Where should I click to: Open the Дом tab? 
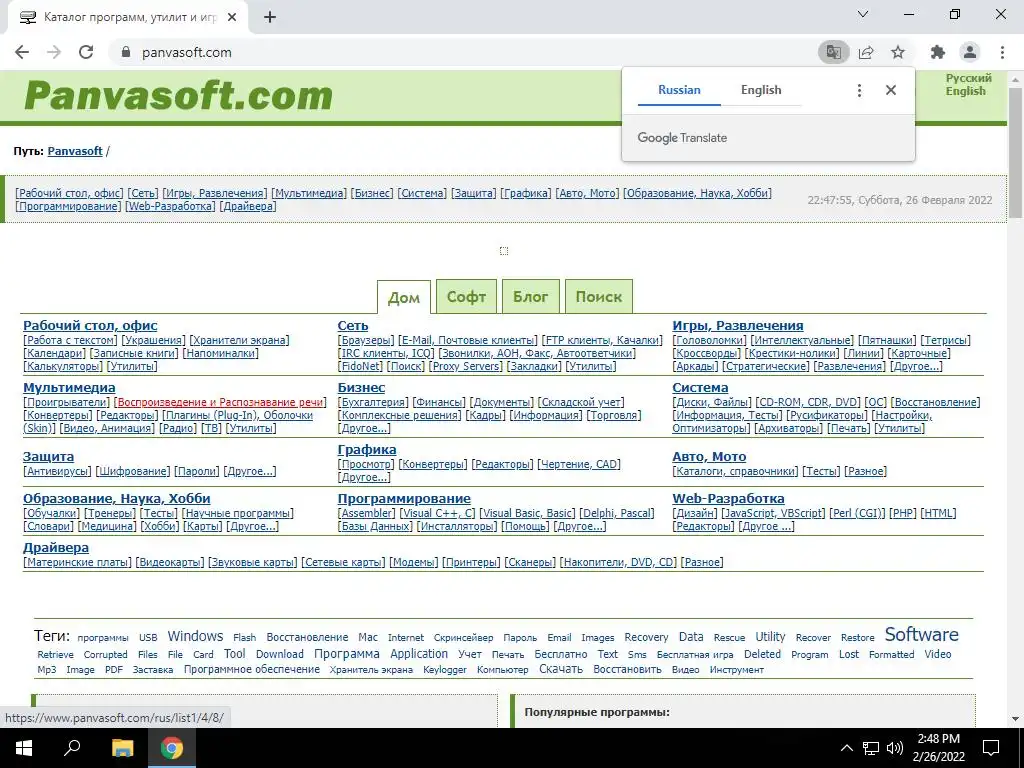[404, 297]
